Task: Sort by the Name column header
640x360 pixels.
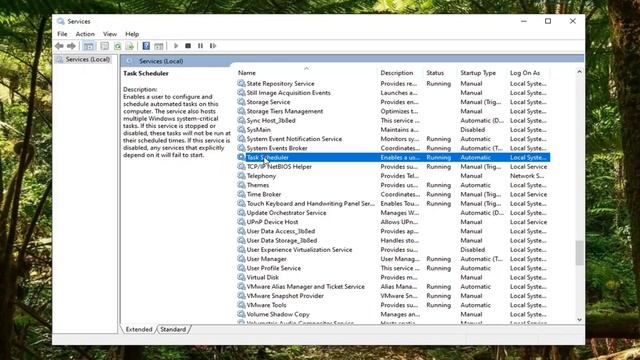Action: tap(306, 73)
